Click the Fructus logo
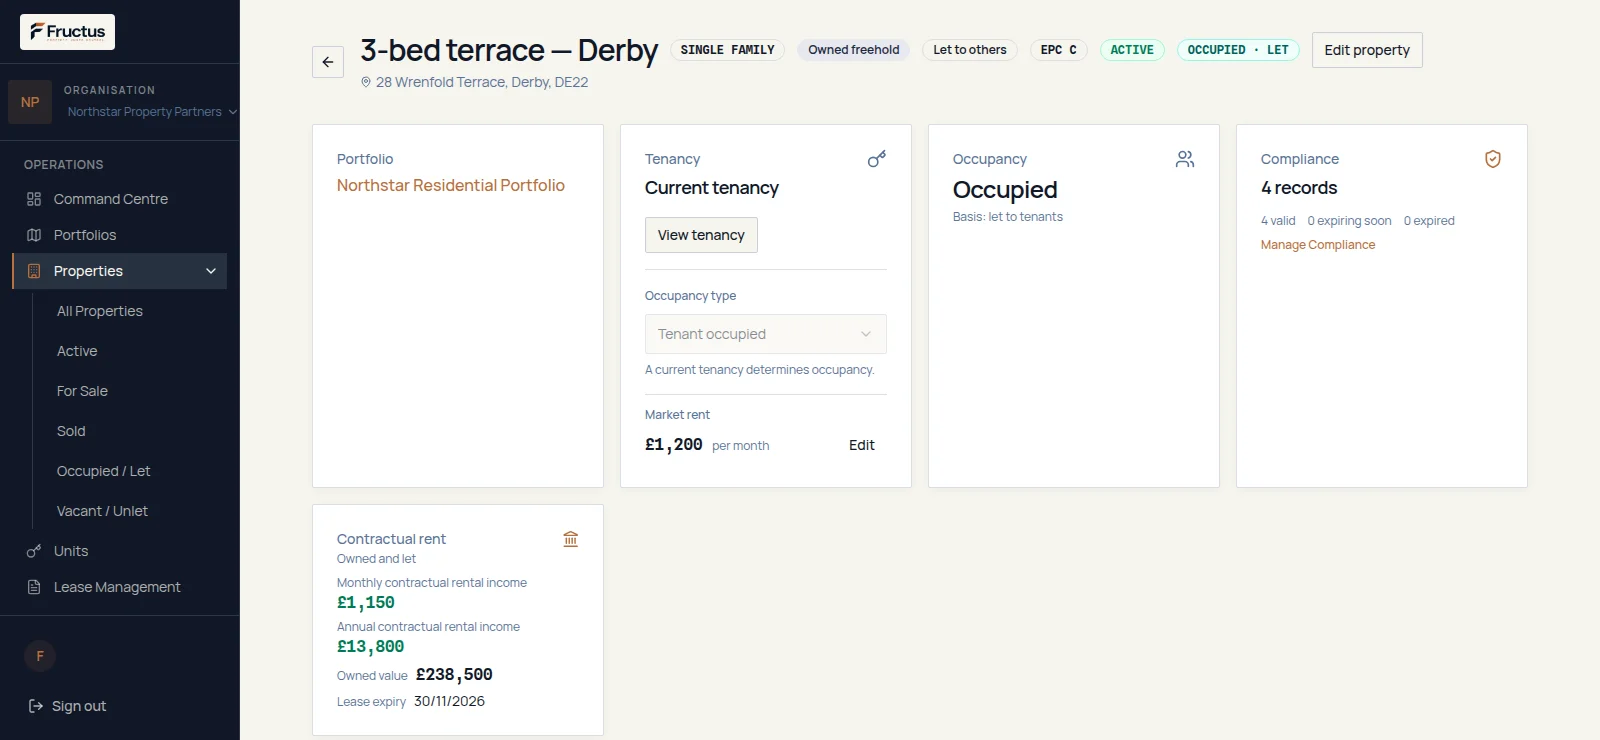Screen dimensions: 1600x740 pyautogui.click(x=67, y=32)
